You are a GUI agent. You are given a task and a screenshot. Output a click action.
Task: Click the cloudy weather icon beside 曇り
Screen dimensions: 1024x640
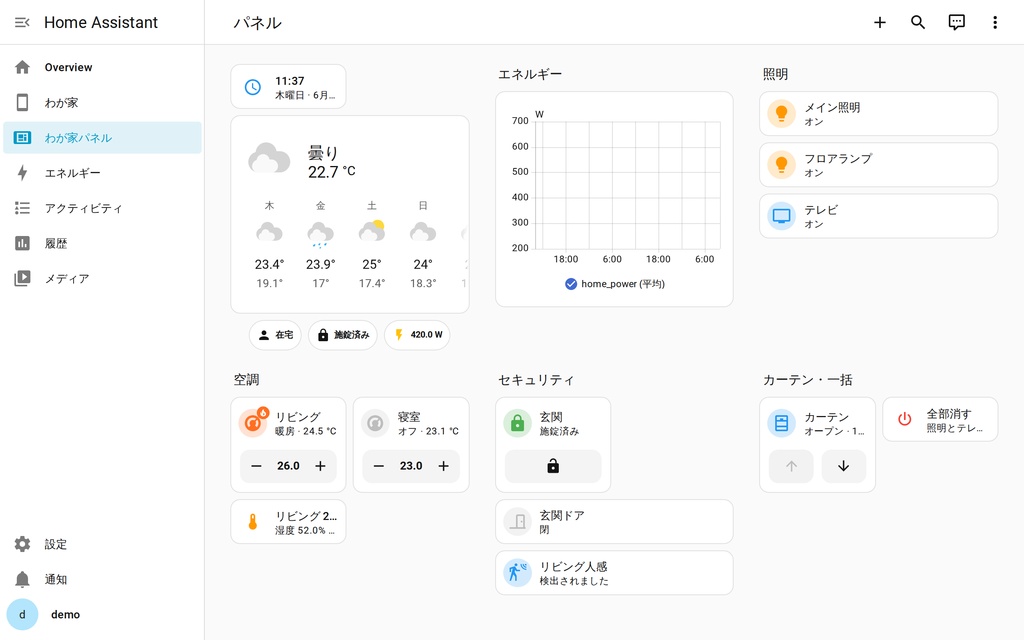tap(269, 158)
